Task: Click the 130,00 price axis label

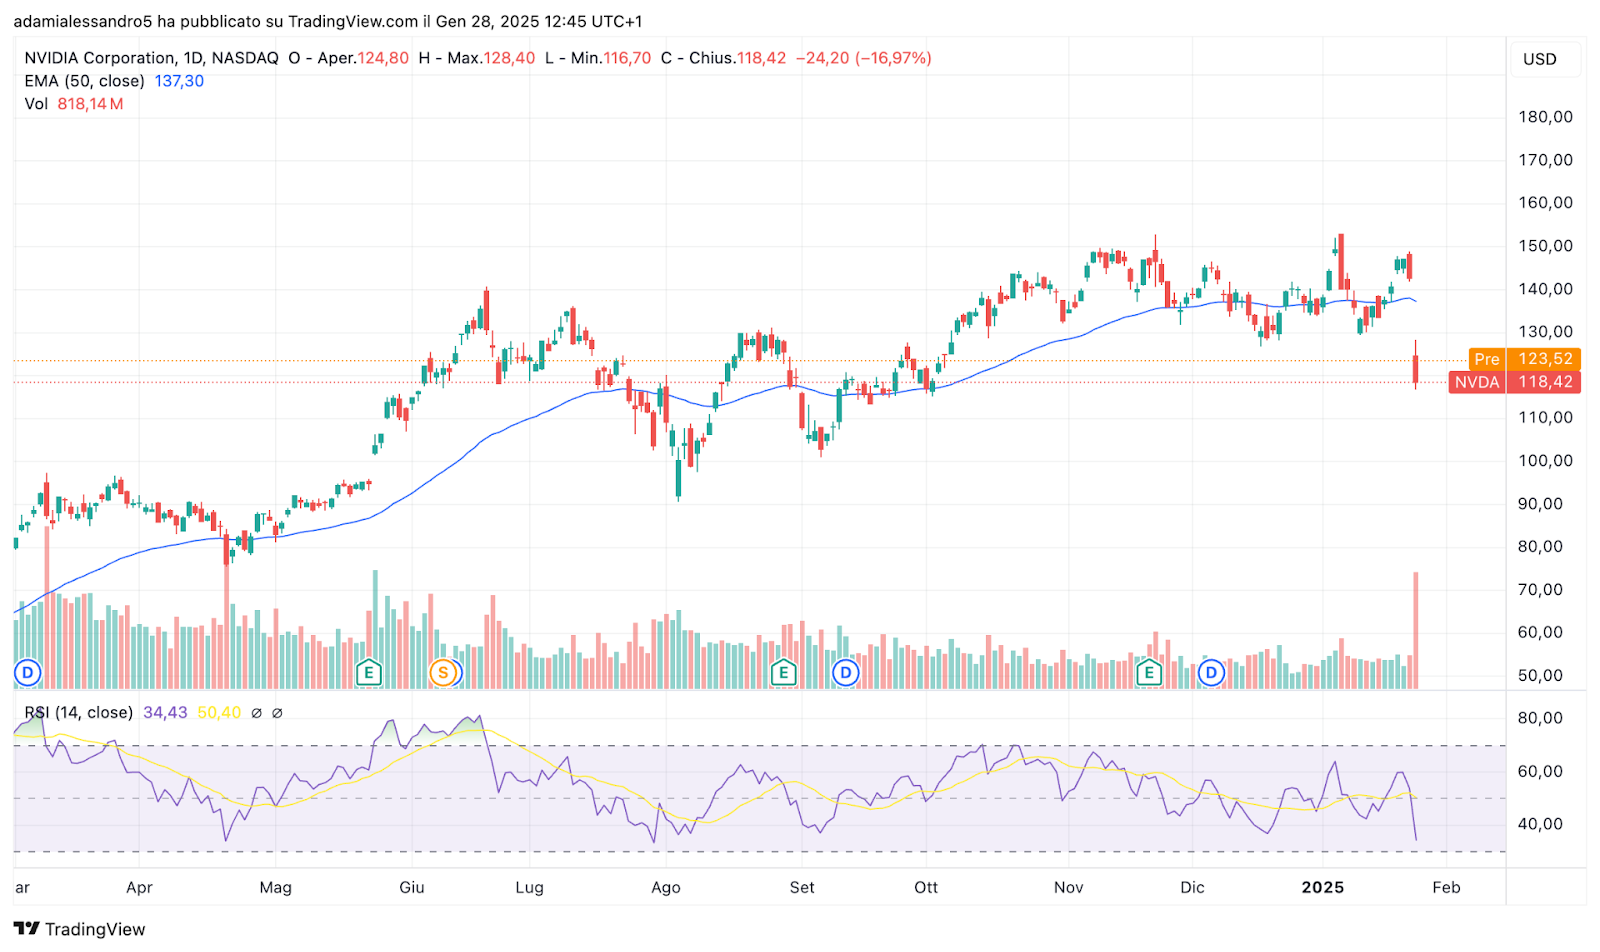Action: tap(1545, 332)
